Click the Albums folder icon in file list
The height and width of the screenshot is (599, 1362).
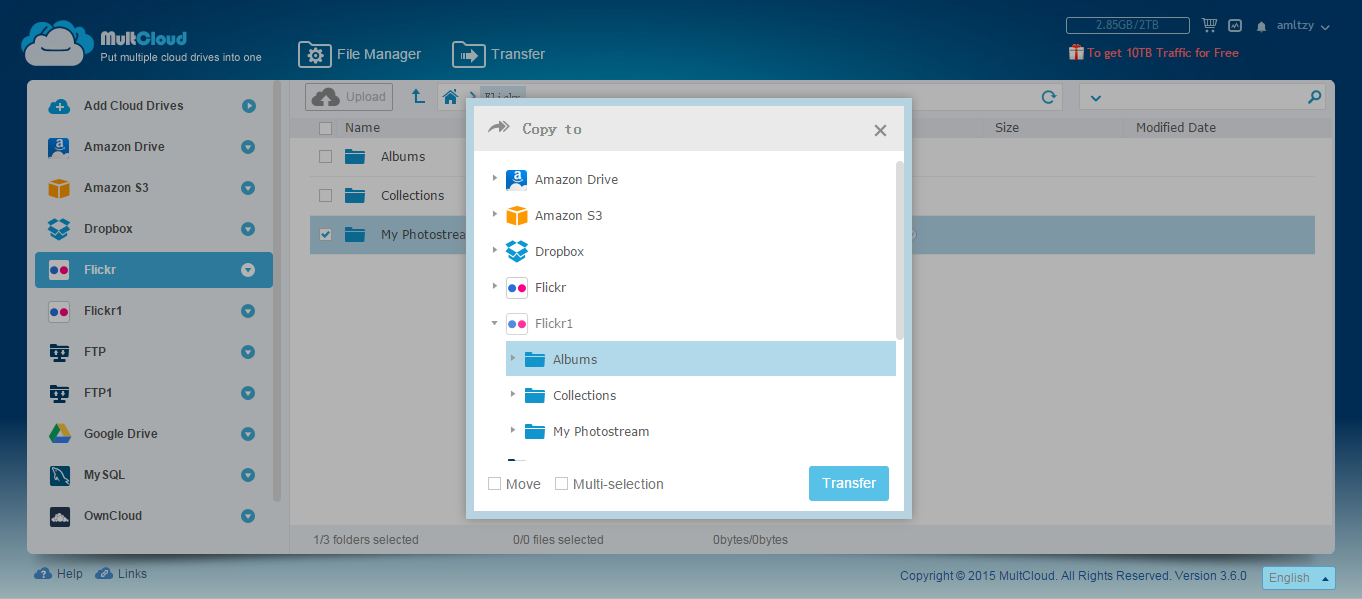[x=355, y=156]
